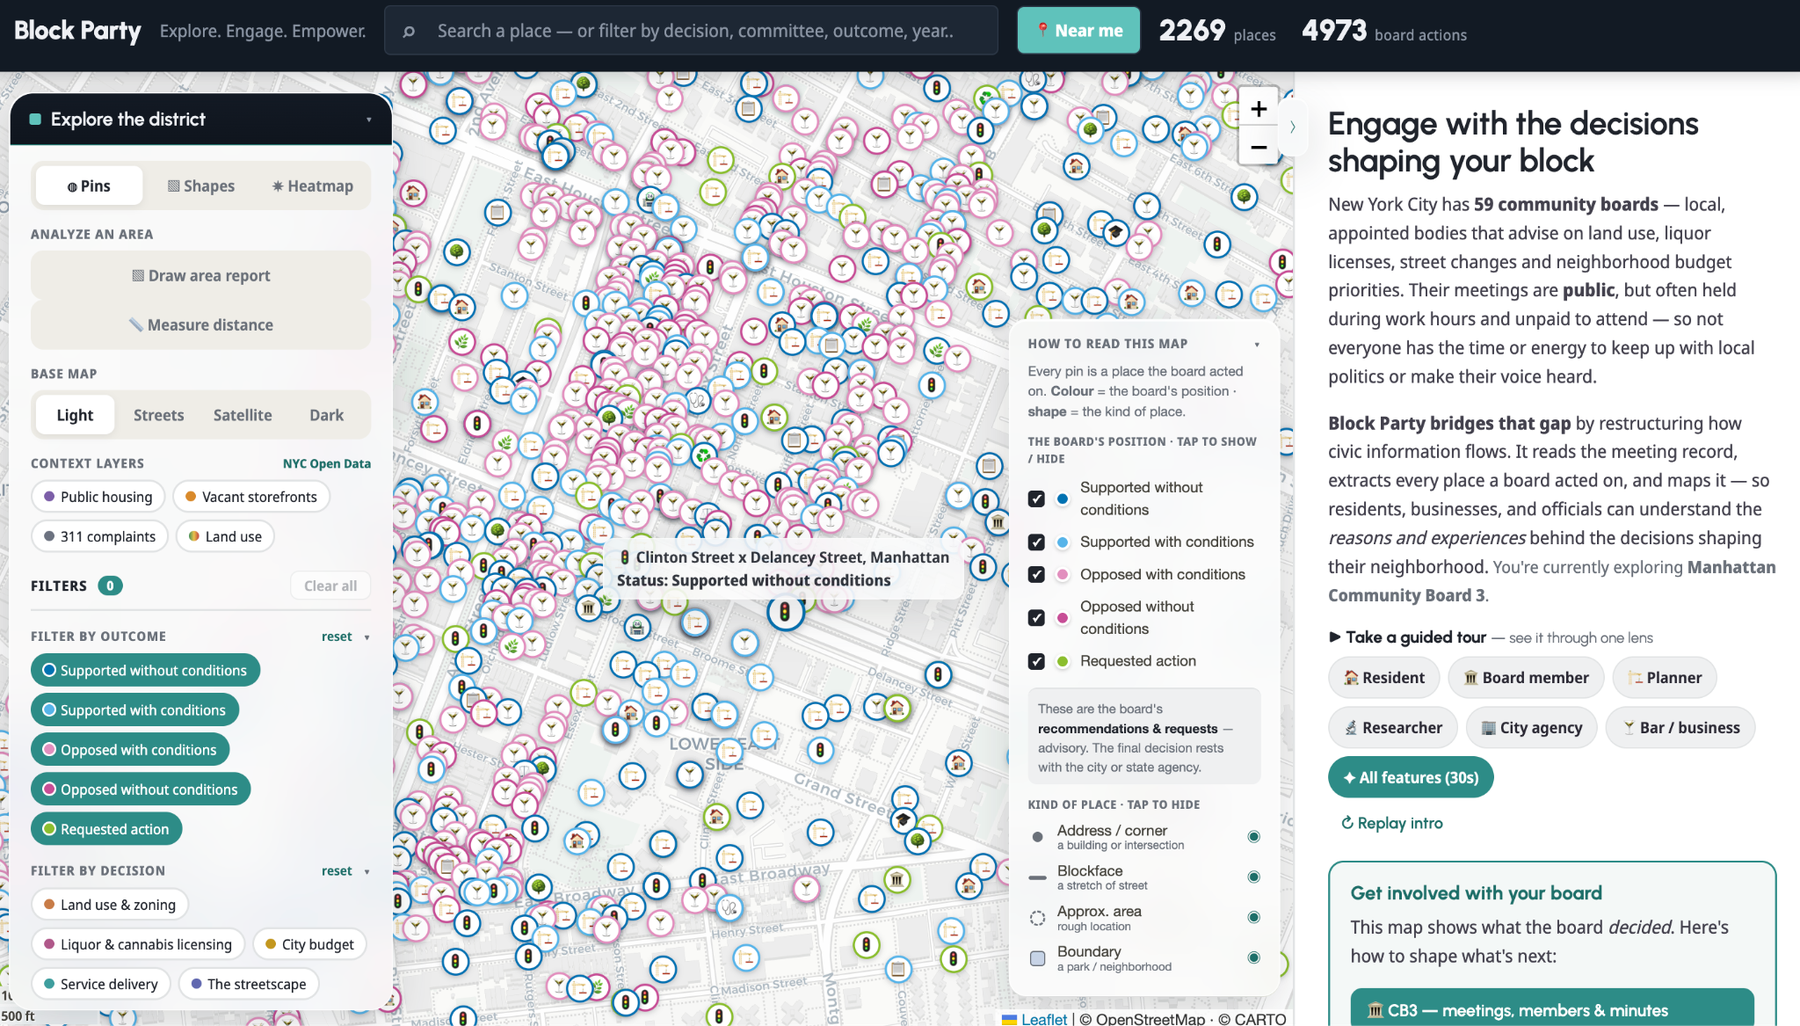Select the Dark base map

[327, 415]
